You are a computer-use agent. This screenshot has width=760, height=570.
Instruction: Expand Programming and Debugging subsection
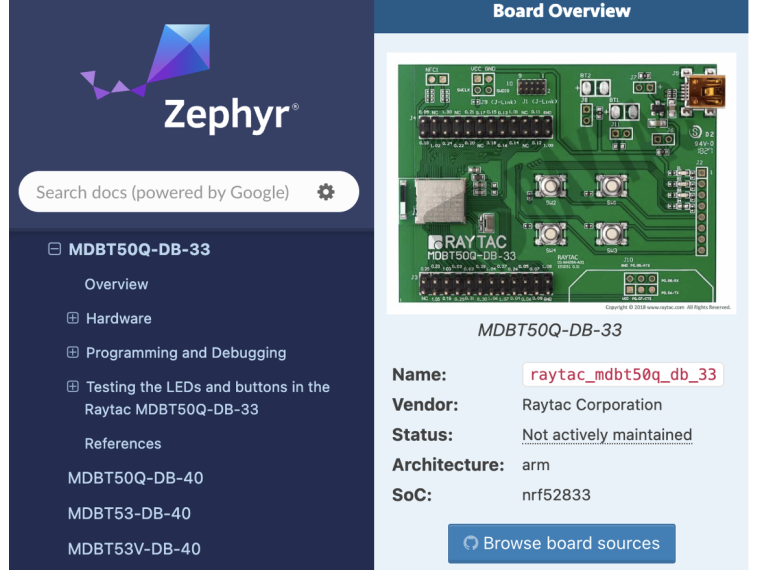point(72,353)
